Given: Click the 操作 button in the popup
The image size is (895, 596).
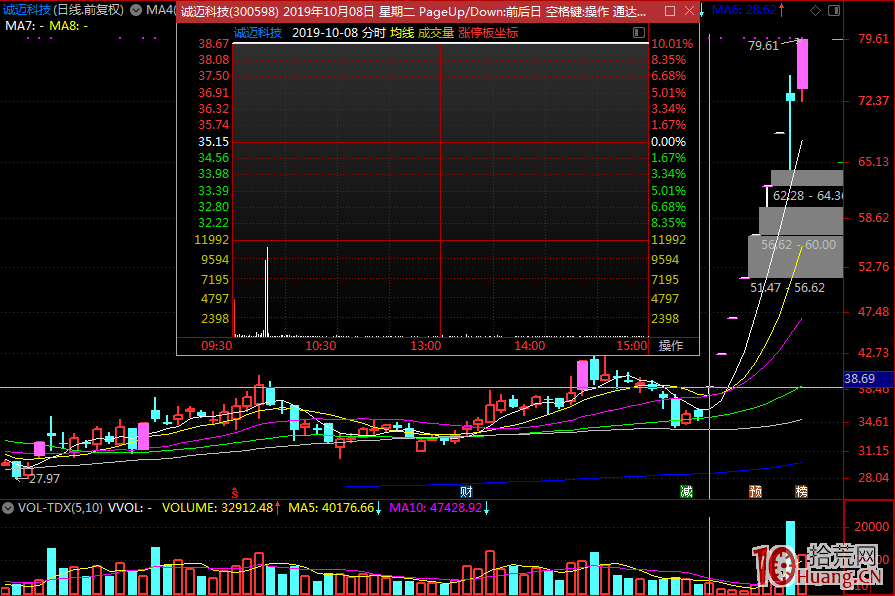Looking at the screenshot, I should (x=671, y=346).
